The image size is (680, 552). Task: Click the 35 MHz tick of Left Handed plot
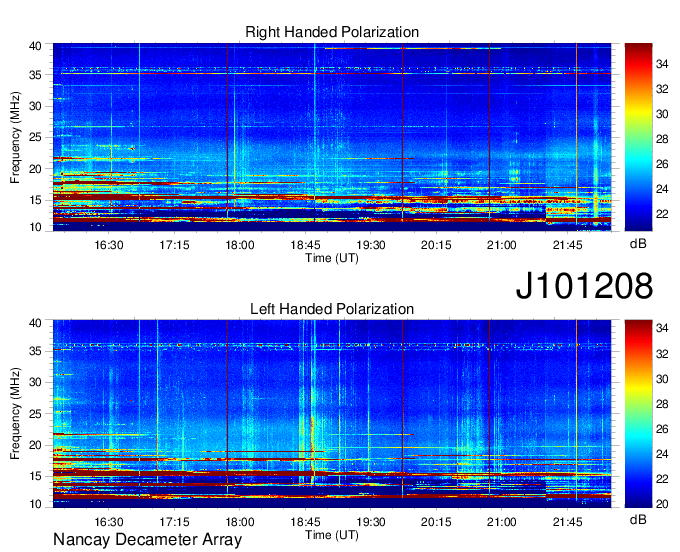[x=36, y=351]
